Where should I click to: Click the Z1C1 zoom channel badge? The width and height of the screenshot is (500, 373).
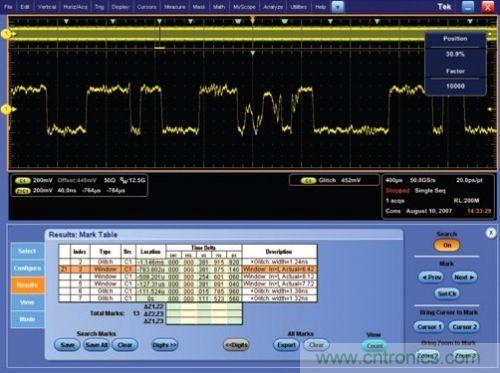[x=23, y=191]
